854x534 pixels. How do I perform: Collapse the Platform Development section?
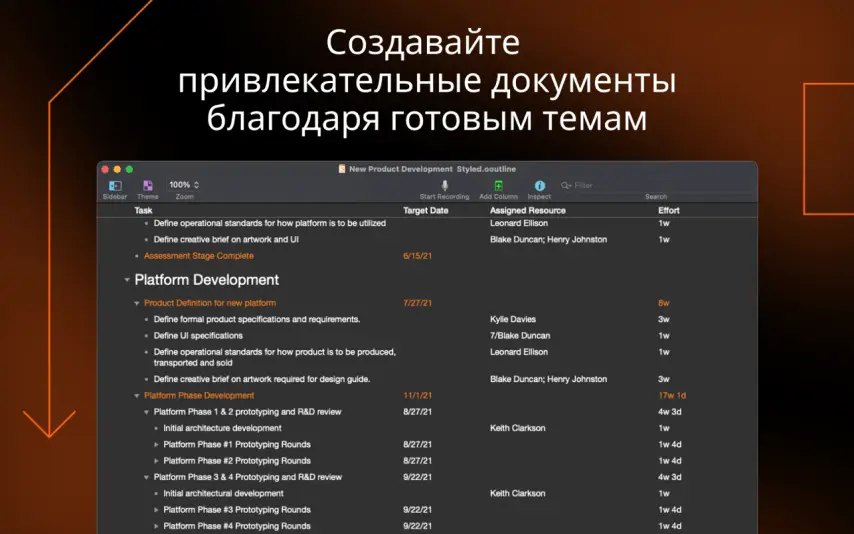tap(127, 280)
